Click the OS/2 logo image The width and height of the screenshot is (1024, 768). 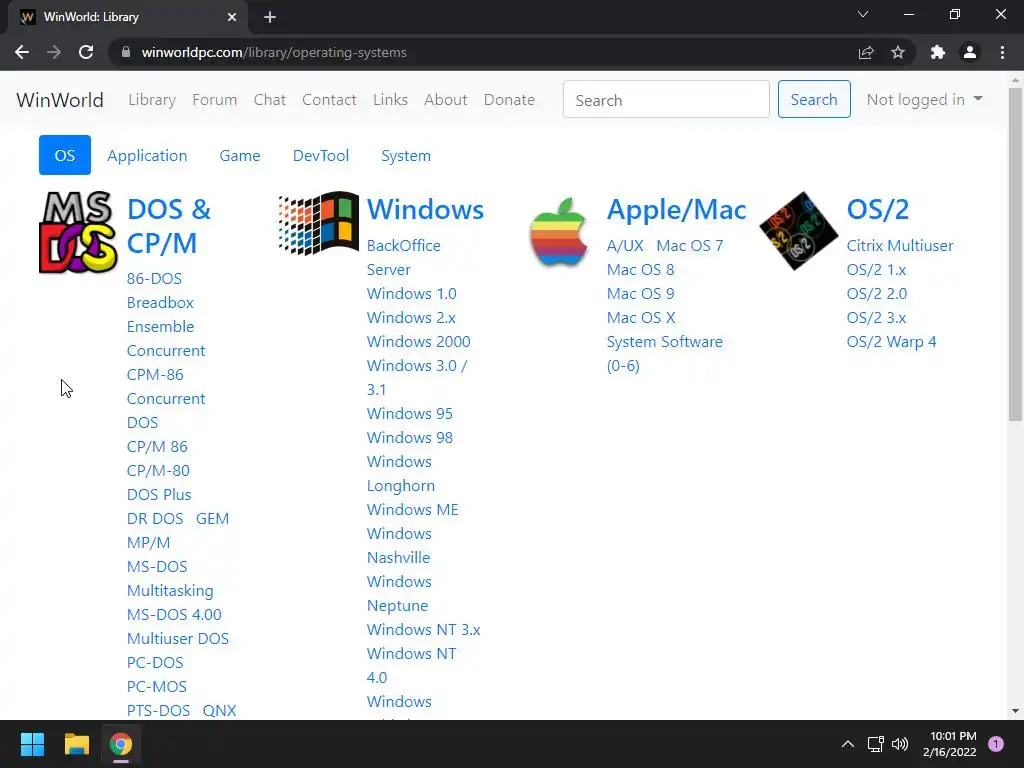pyautogui.click(x=799, y=231)
